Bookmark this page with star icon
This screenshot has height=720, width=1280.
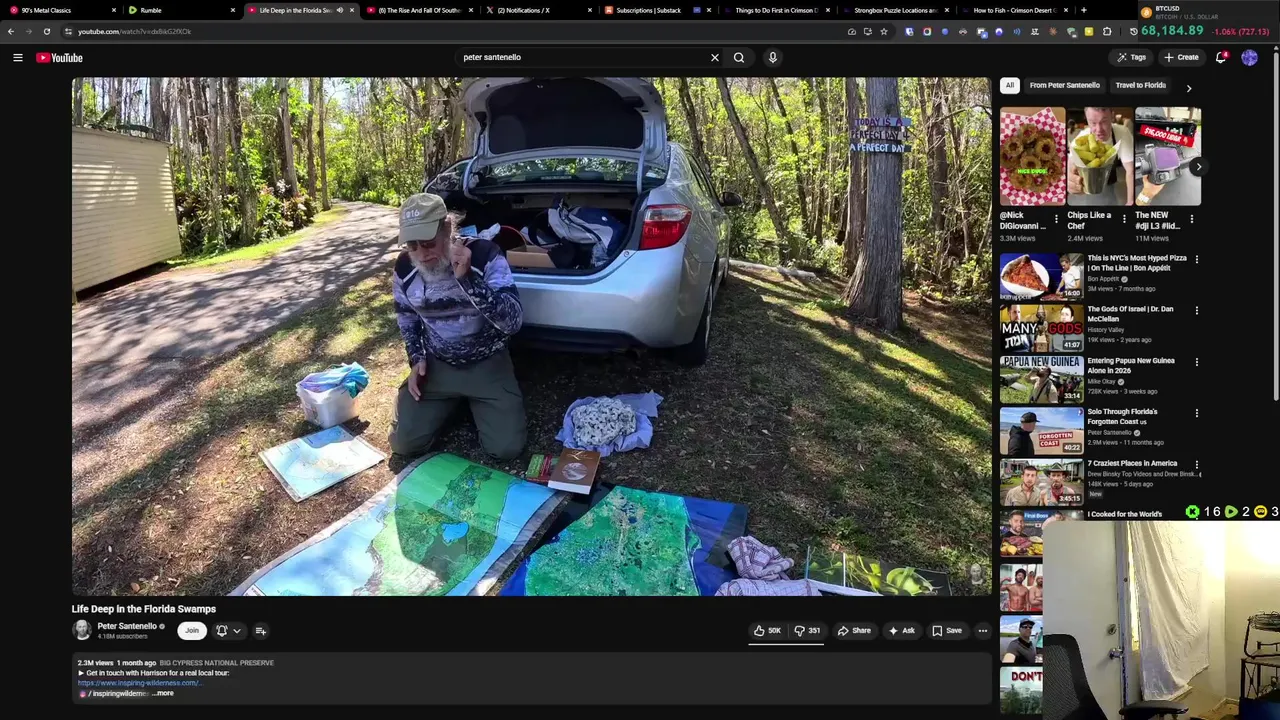[884, 31]
